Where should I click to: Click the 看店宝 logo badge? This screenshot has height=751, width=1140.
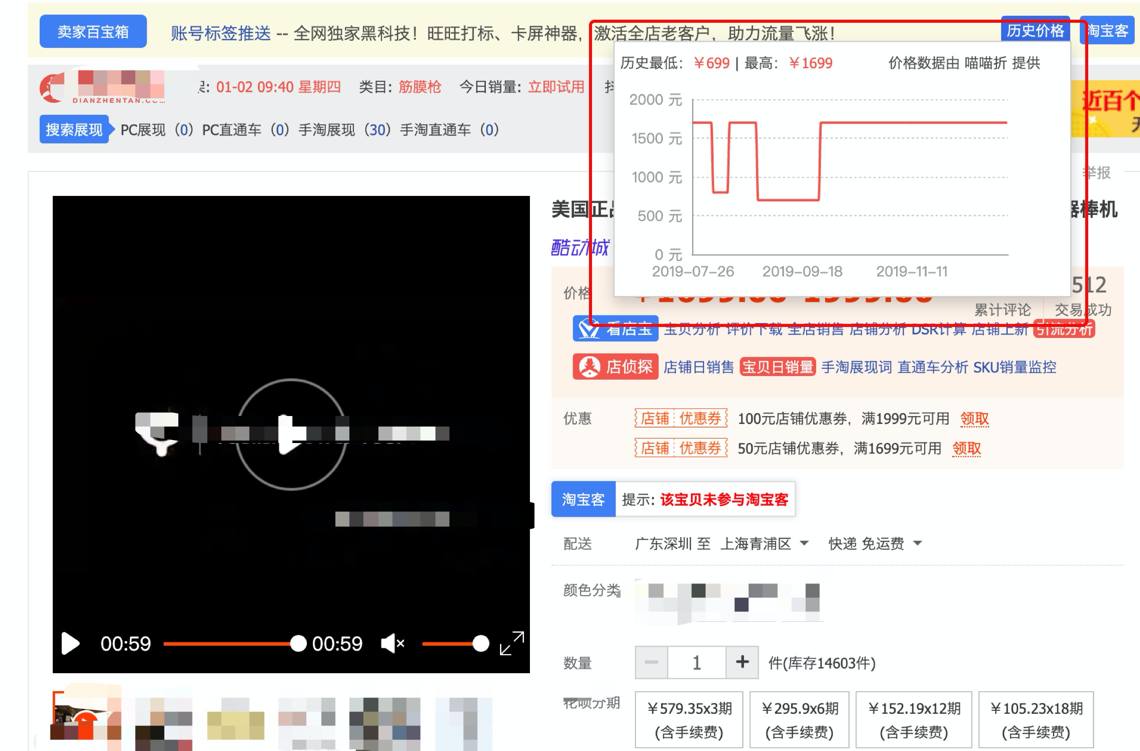tap(615, 329)
